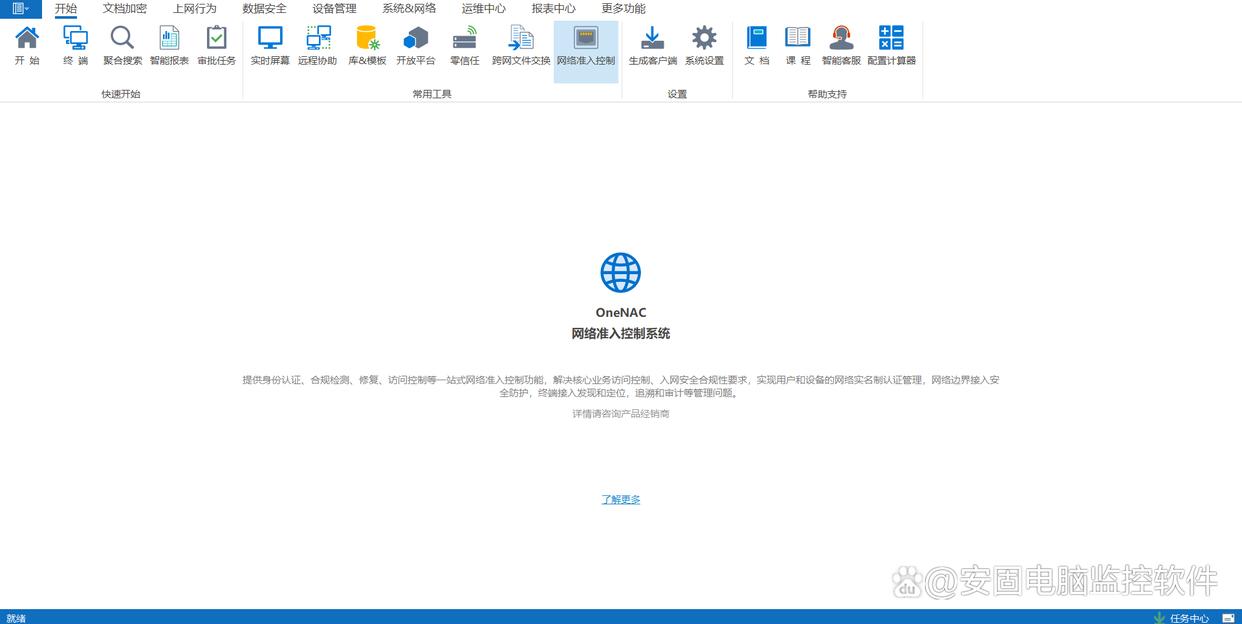Open 课程 courses icon
This screenshot has height=624, width=1242.
(798, 46)
